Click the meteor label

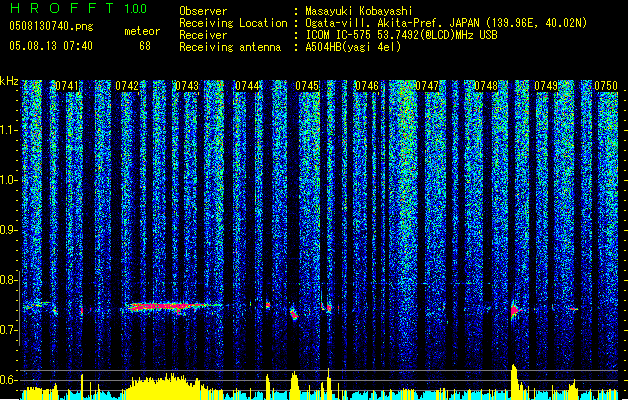coord(142,31)
